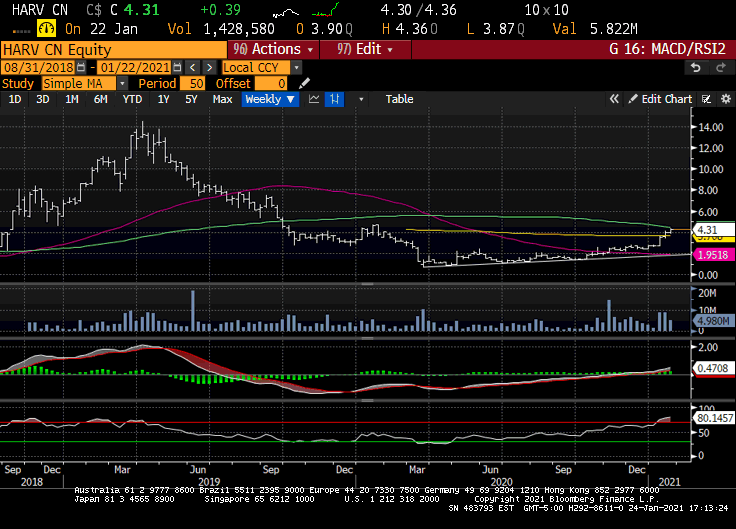Select the Max range tab

pos(222,99)
